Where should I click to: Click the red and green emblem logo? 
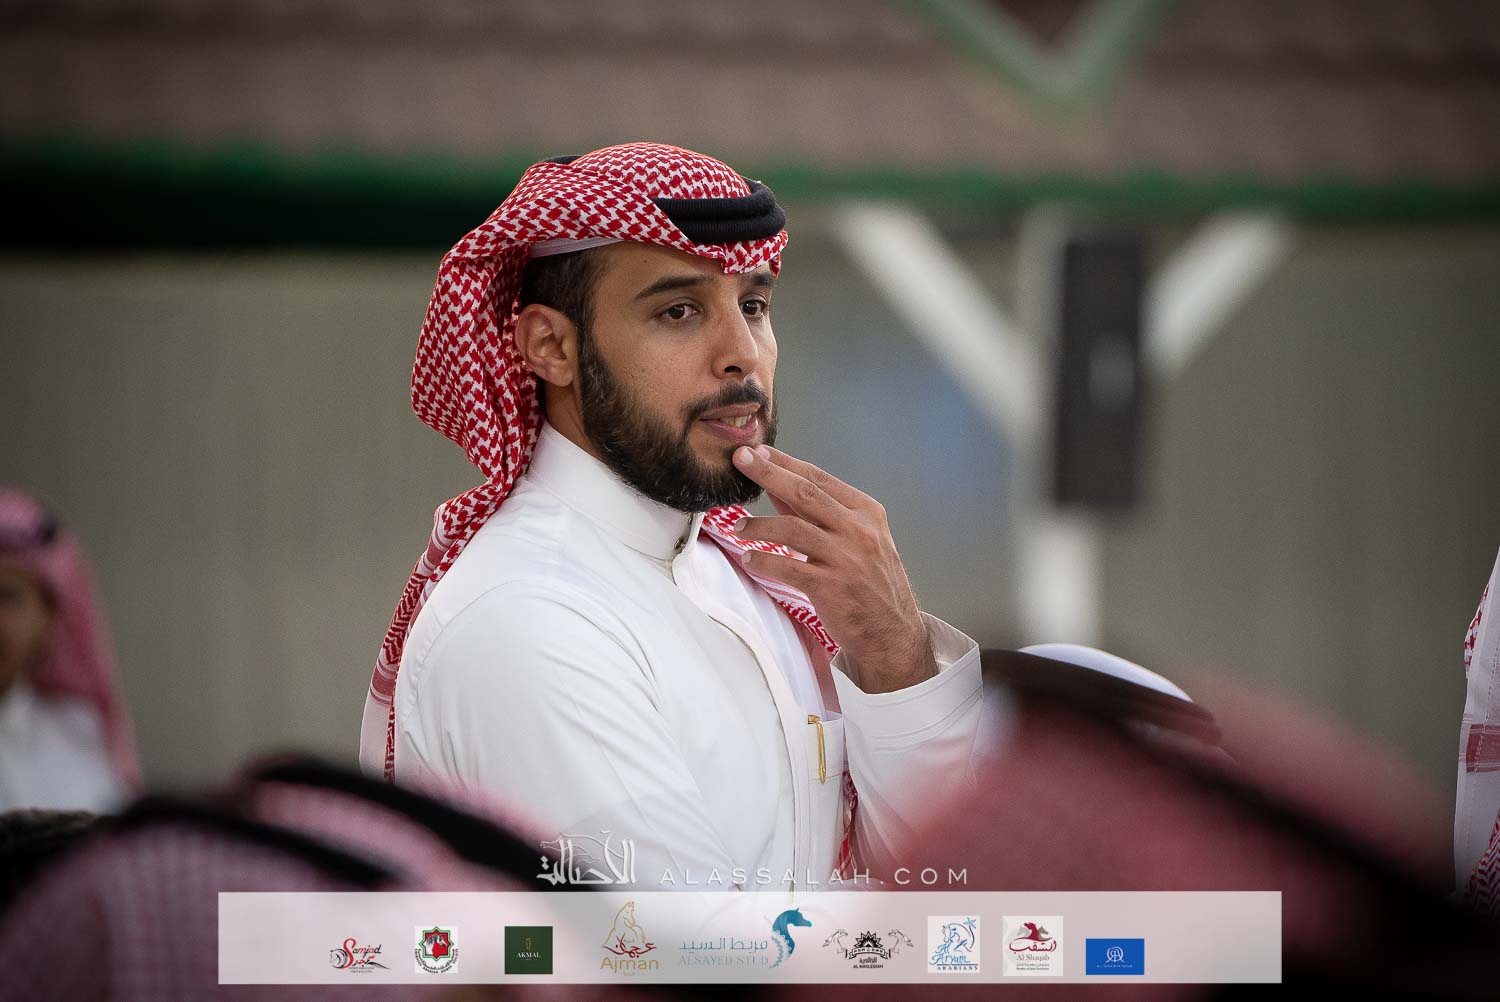[x=436, y=949]
